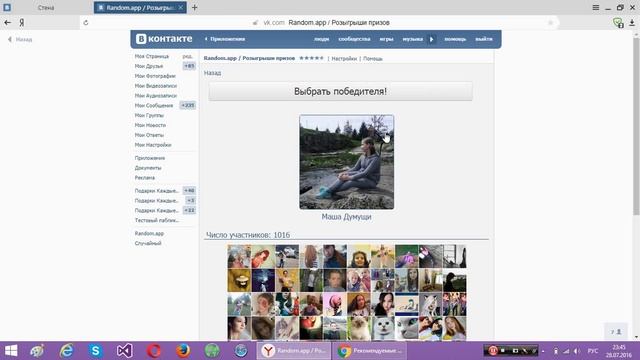Open люди in the VK header
The image size is (640, 360).
click(x=322, y=39)
